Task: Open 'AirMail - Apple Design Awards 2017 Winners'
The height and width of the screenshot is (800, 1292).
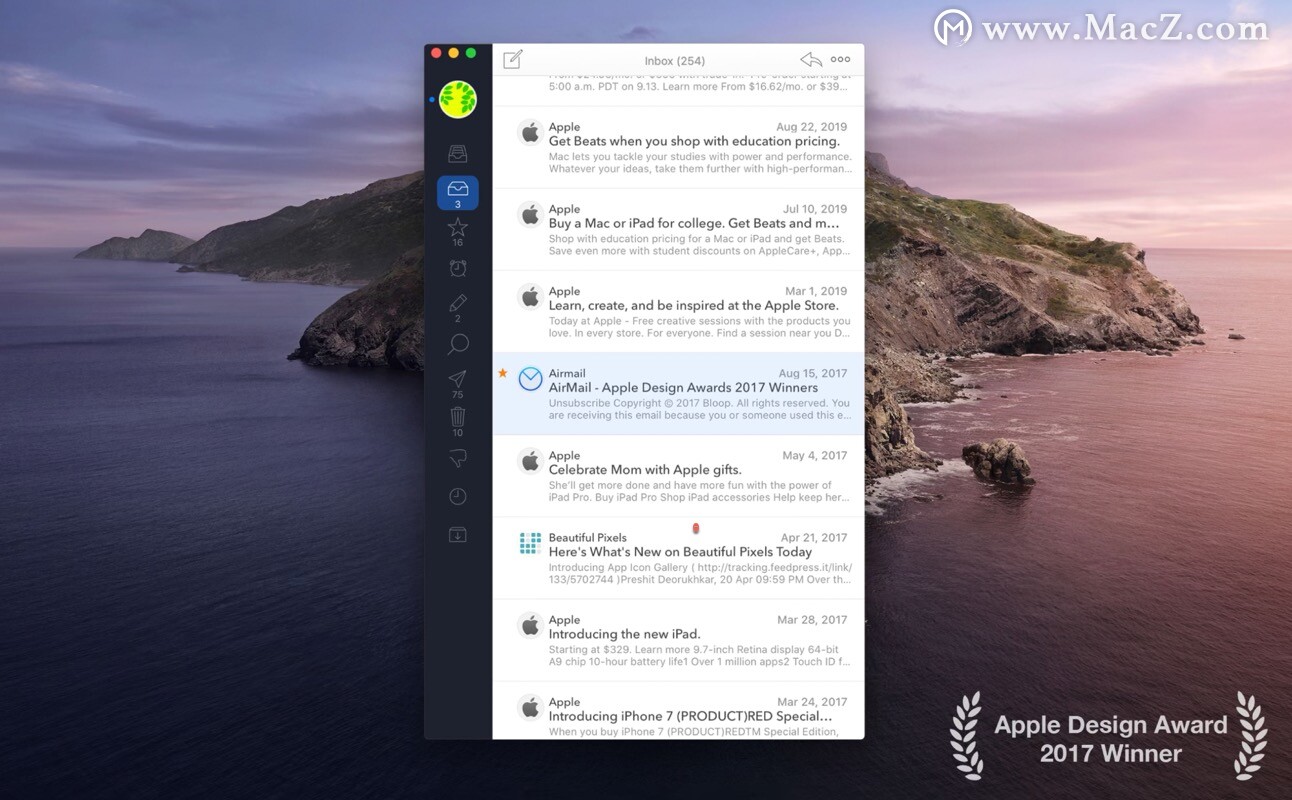Action: point(678,393)
